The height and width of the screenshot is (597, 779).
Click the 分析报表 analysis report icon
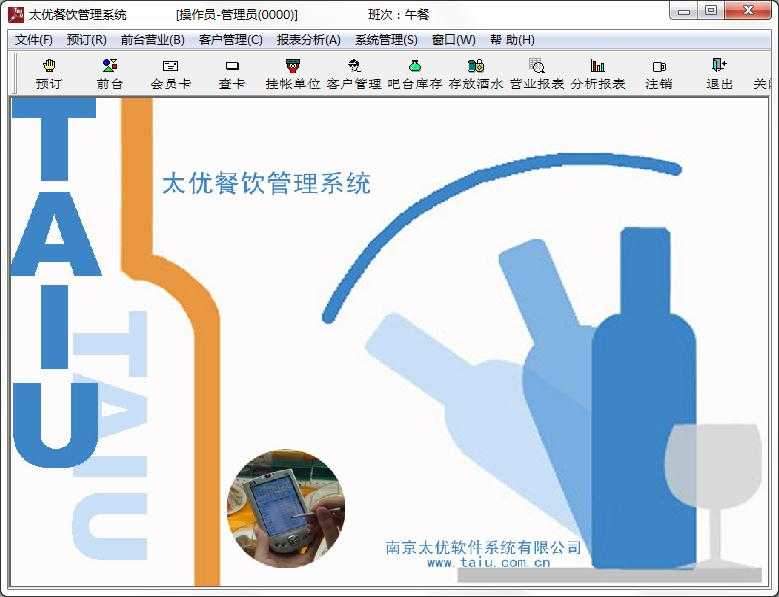coord(598,74)
